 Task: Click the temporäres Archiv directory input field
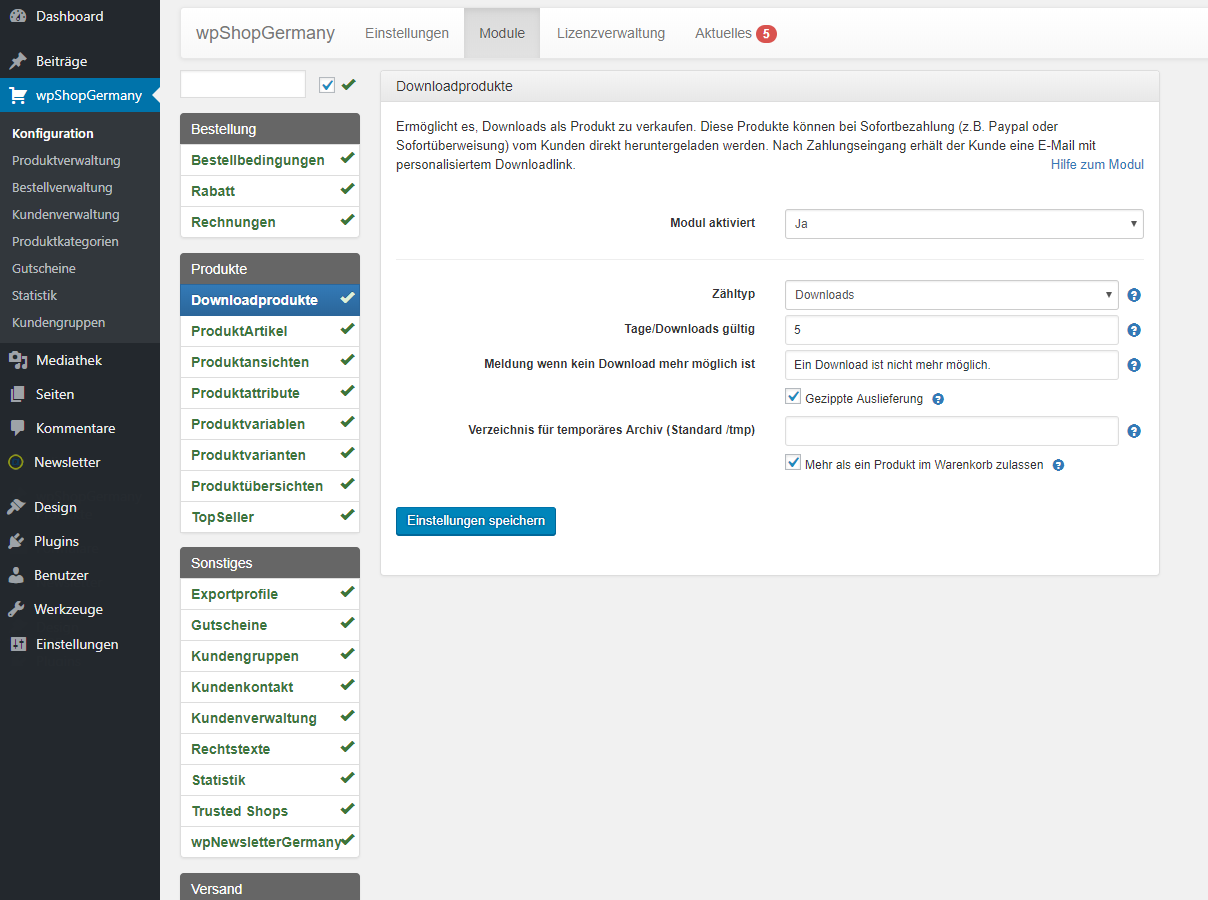click(x=952, y=431)
